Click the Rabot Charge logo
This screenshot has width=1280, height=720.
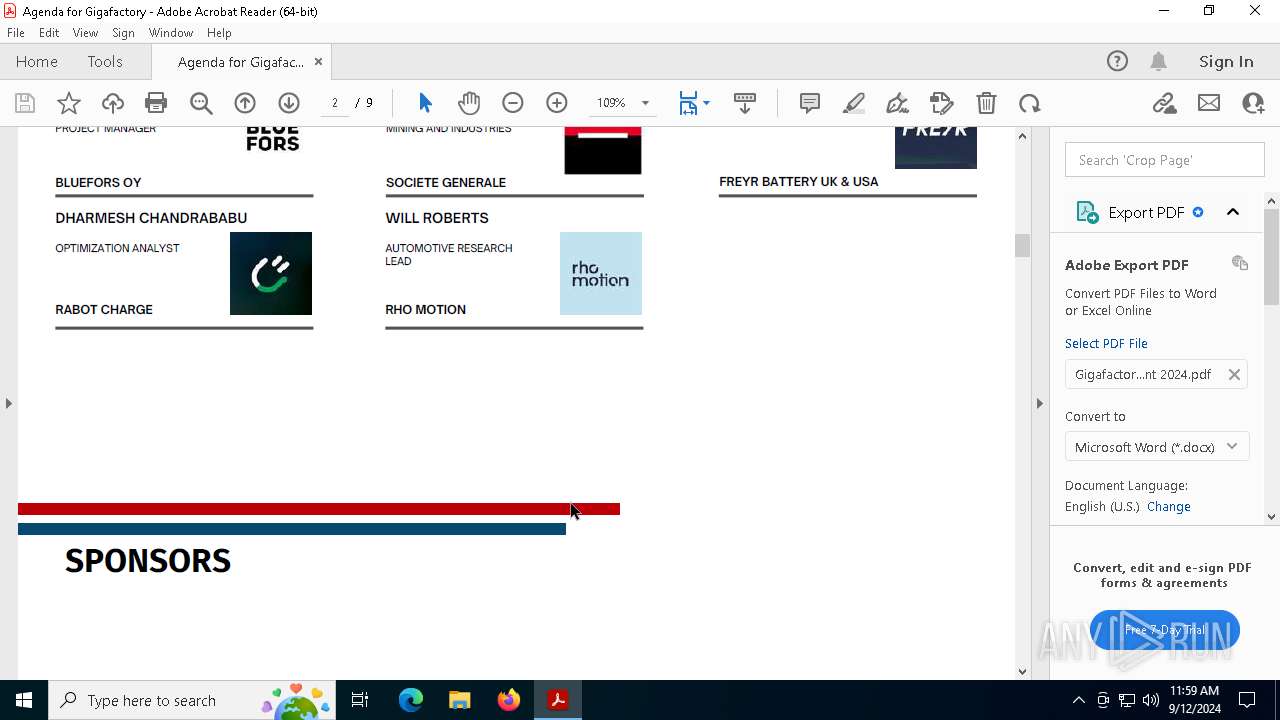tap(271, 274)
